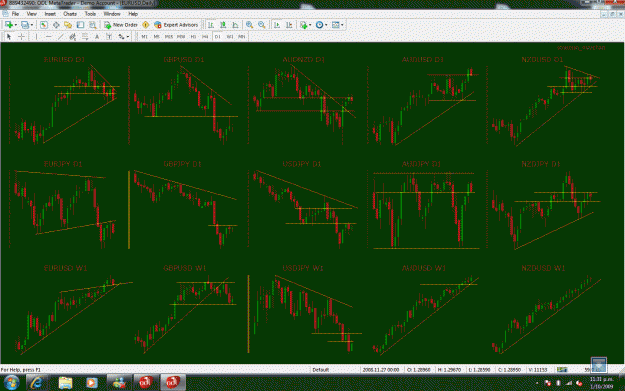The width and height of the screenshot is (625, 391).
Task: Switch to H1 timeframe
Action: (x=193, y=37)
